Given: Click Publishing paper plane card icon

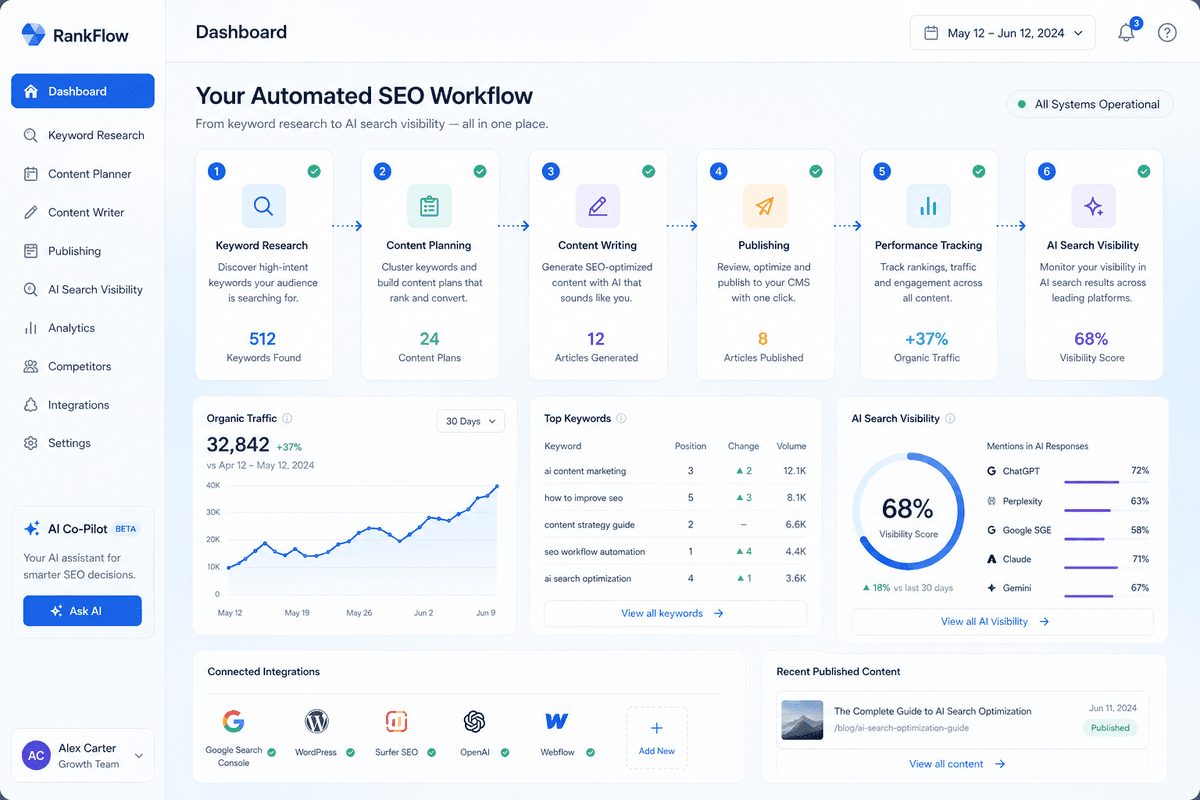Looking at the screenshot, I should (x=764, y=206).
